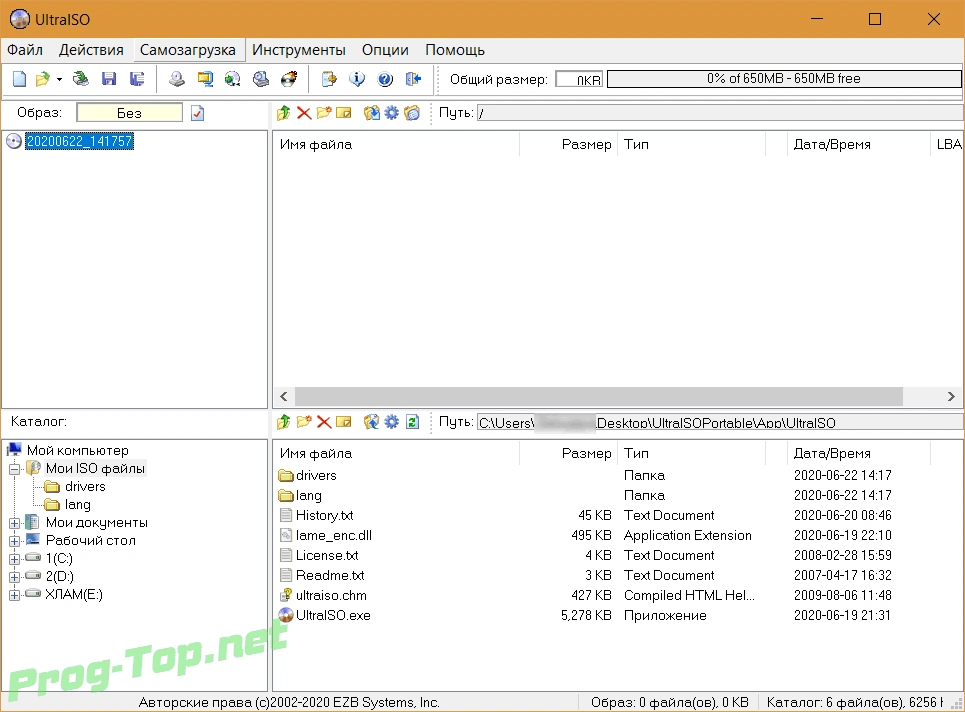Click the gear icon in image pane toolbar
This screenshot has height=712, width=965.
tap(391, 113)
